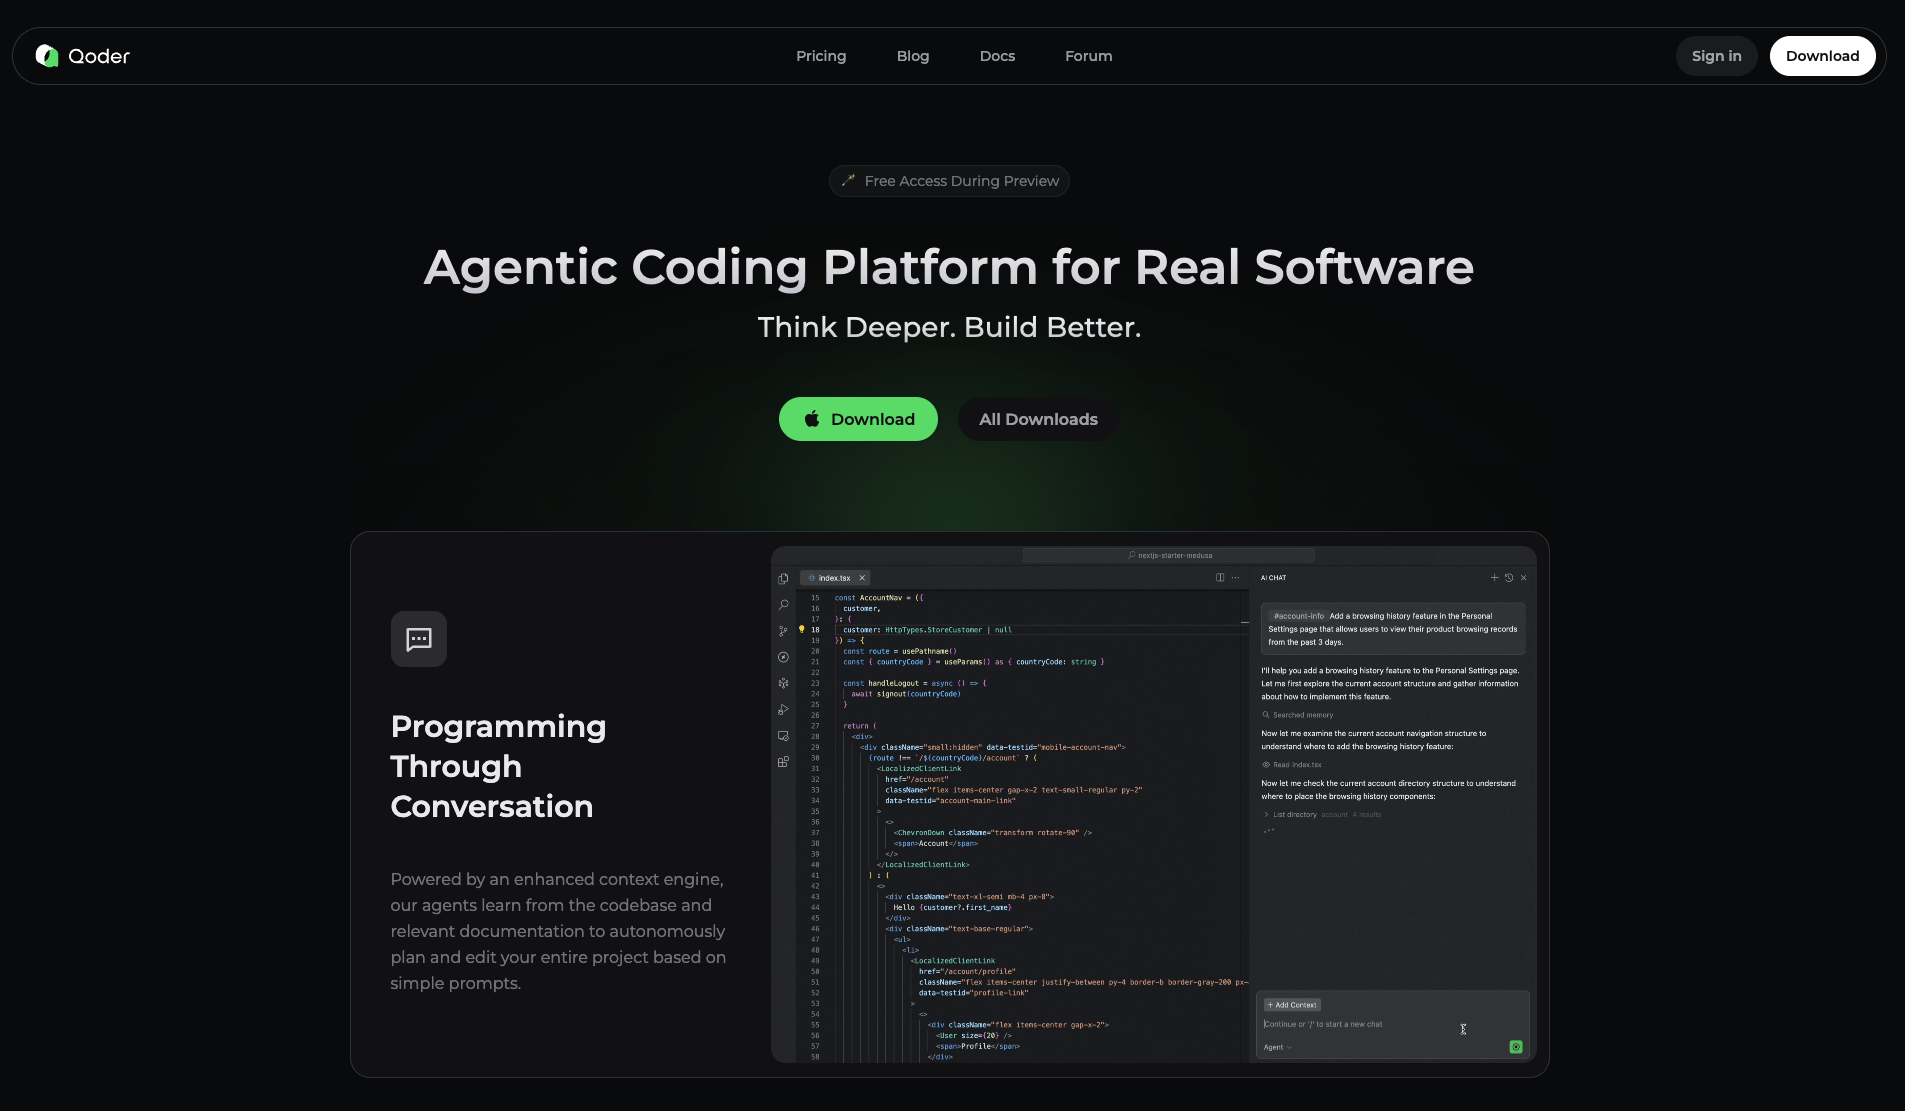Open the editor more-actions ellipsis menu

(x=1235, y=578)
